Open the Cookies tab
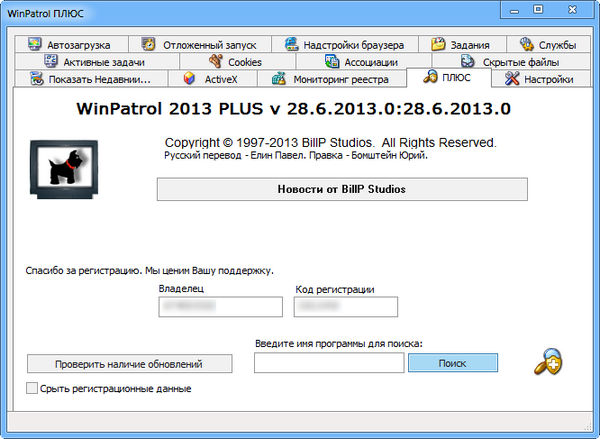Image resolution: width=600 pixels, height=439 pixels. click(x=238, y=62)
